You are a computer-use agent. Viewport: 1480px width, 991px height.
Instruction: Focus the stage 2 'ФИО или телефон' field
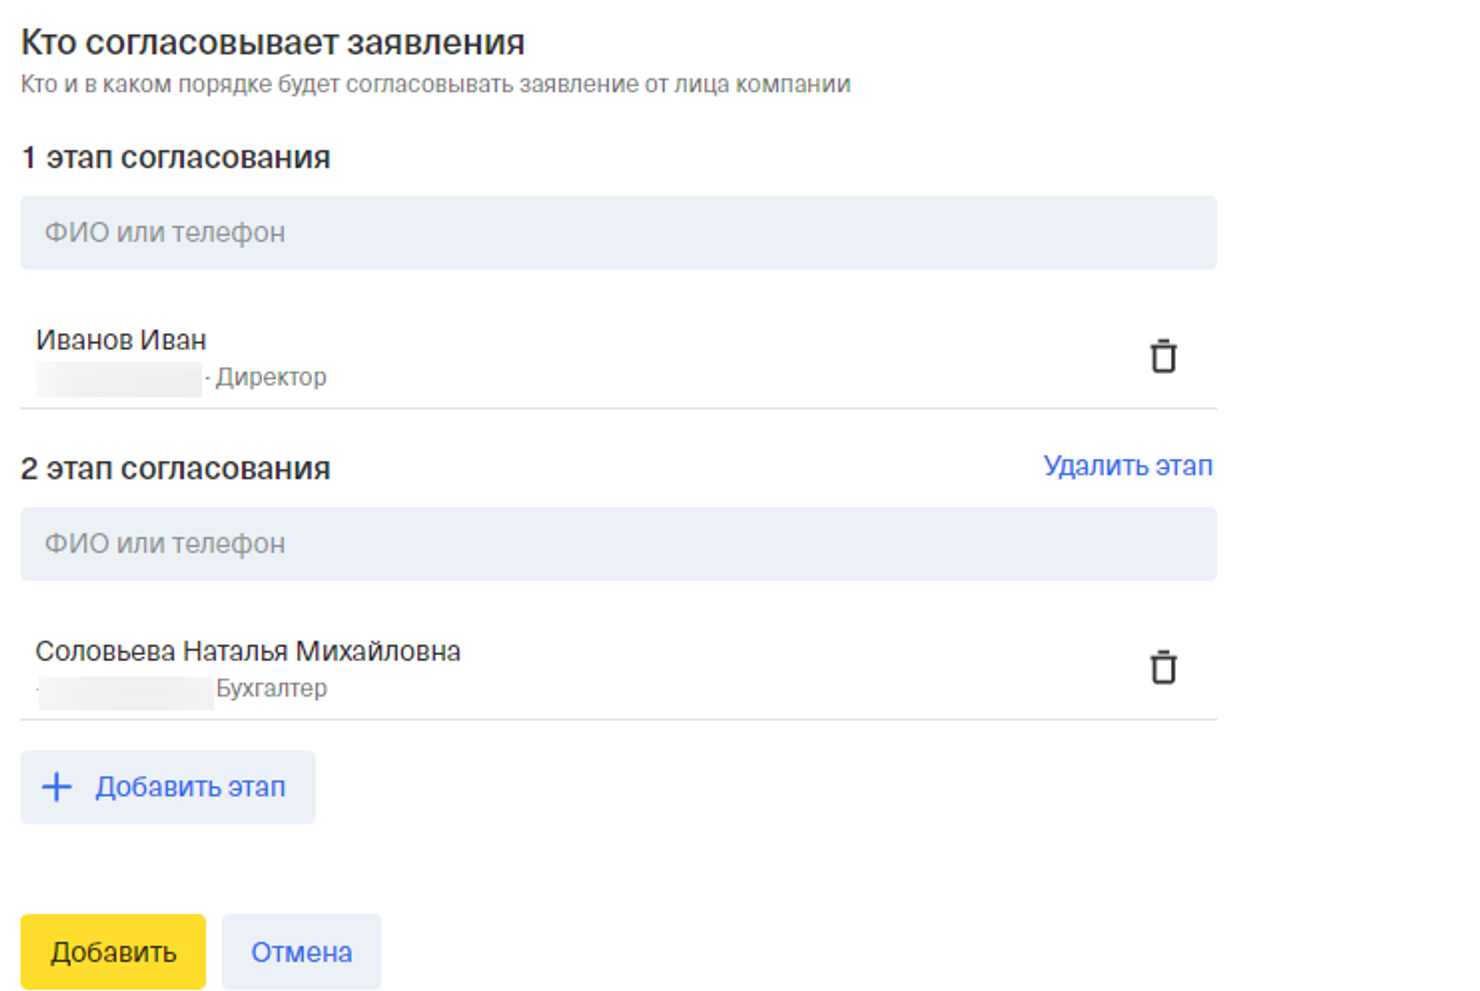[618, 544]
